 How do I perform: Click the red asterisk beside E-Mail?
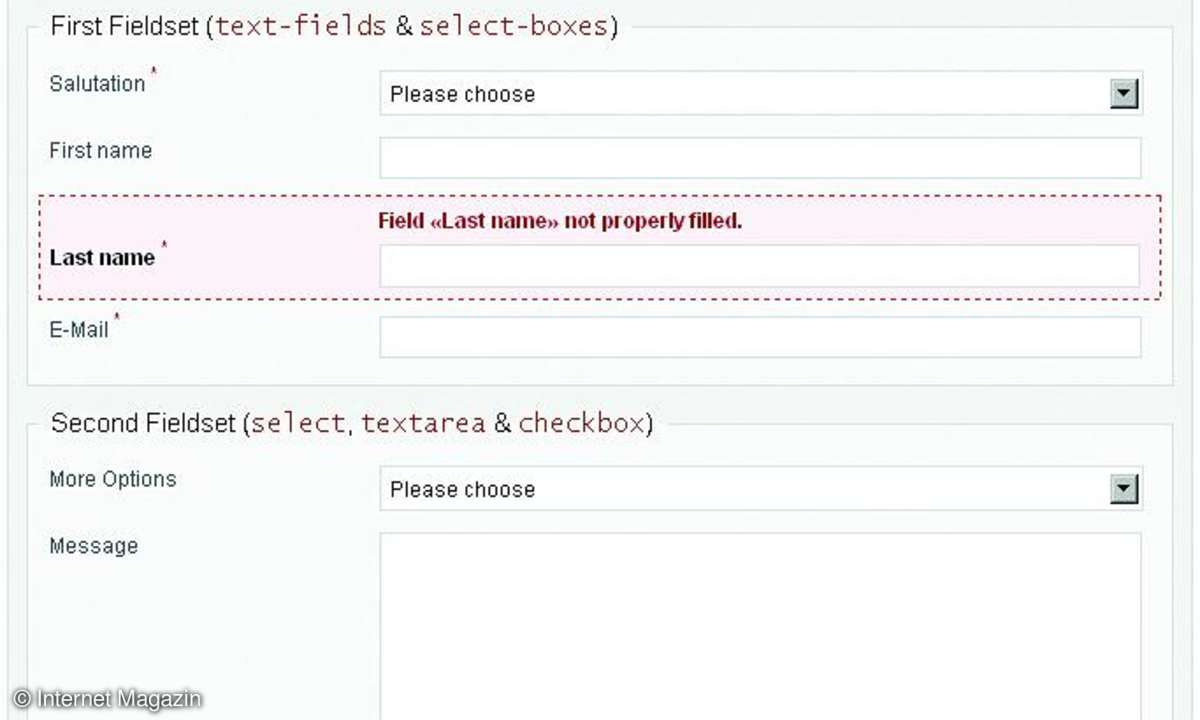click(117, 317)
